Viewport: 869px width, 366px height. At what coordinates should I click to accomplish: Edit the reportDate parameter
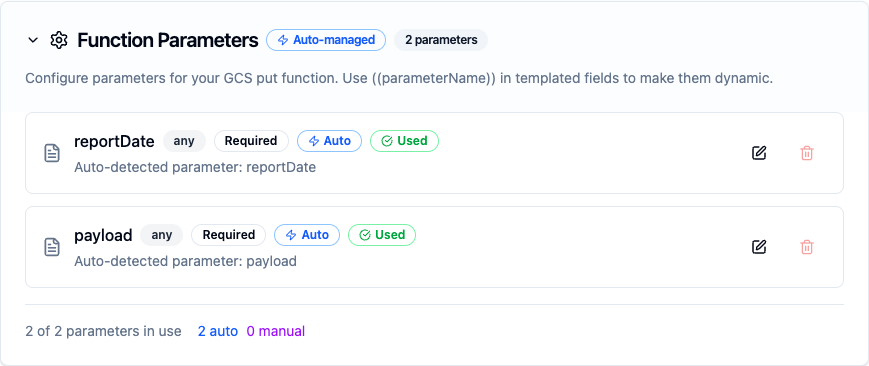759,153
